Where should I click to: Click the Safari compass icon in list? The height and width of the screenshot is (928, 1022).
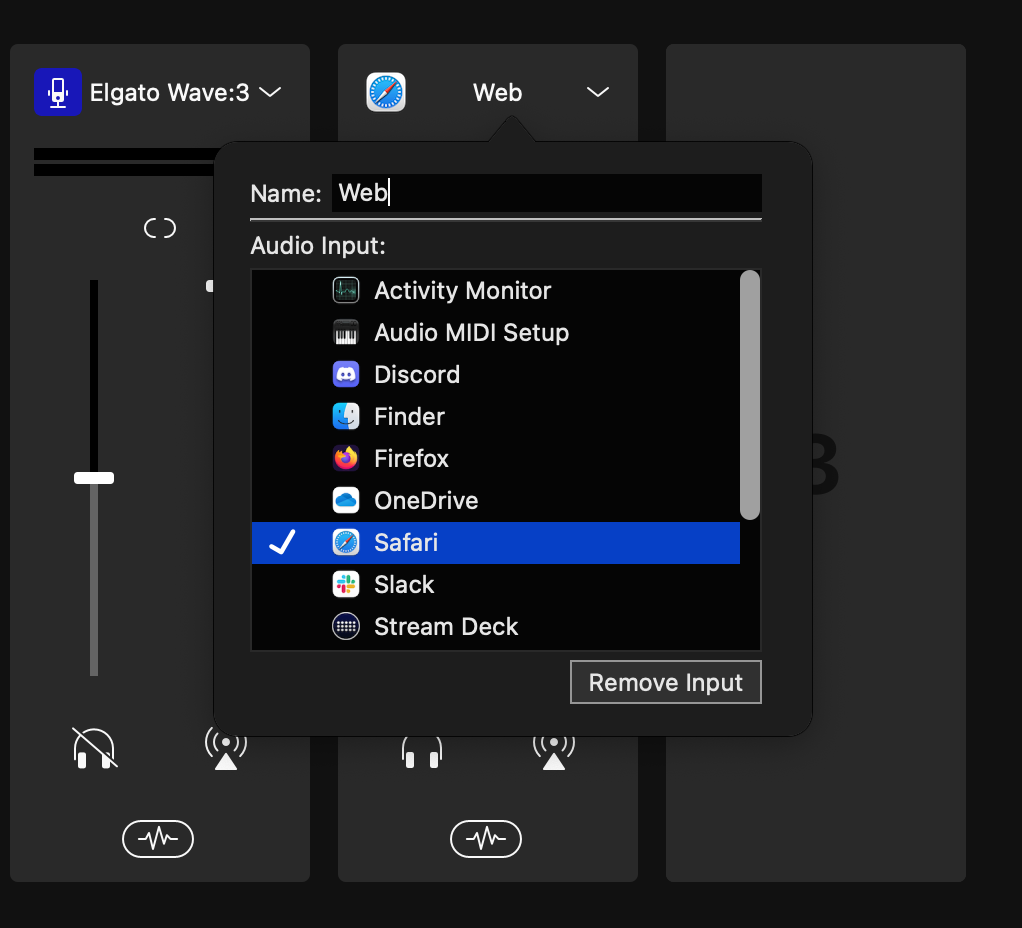[346, 543]
